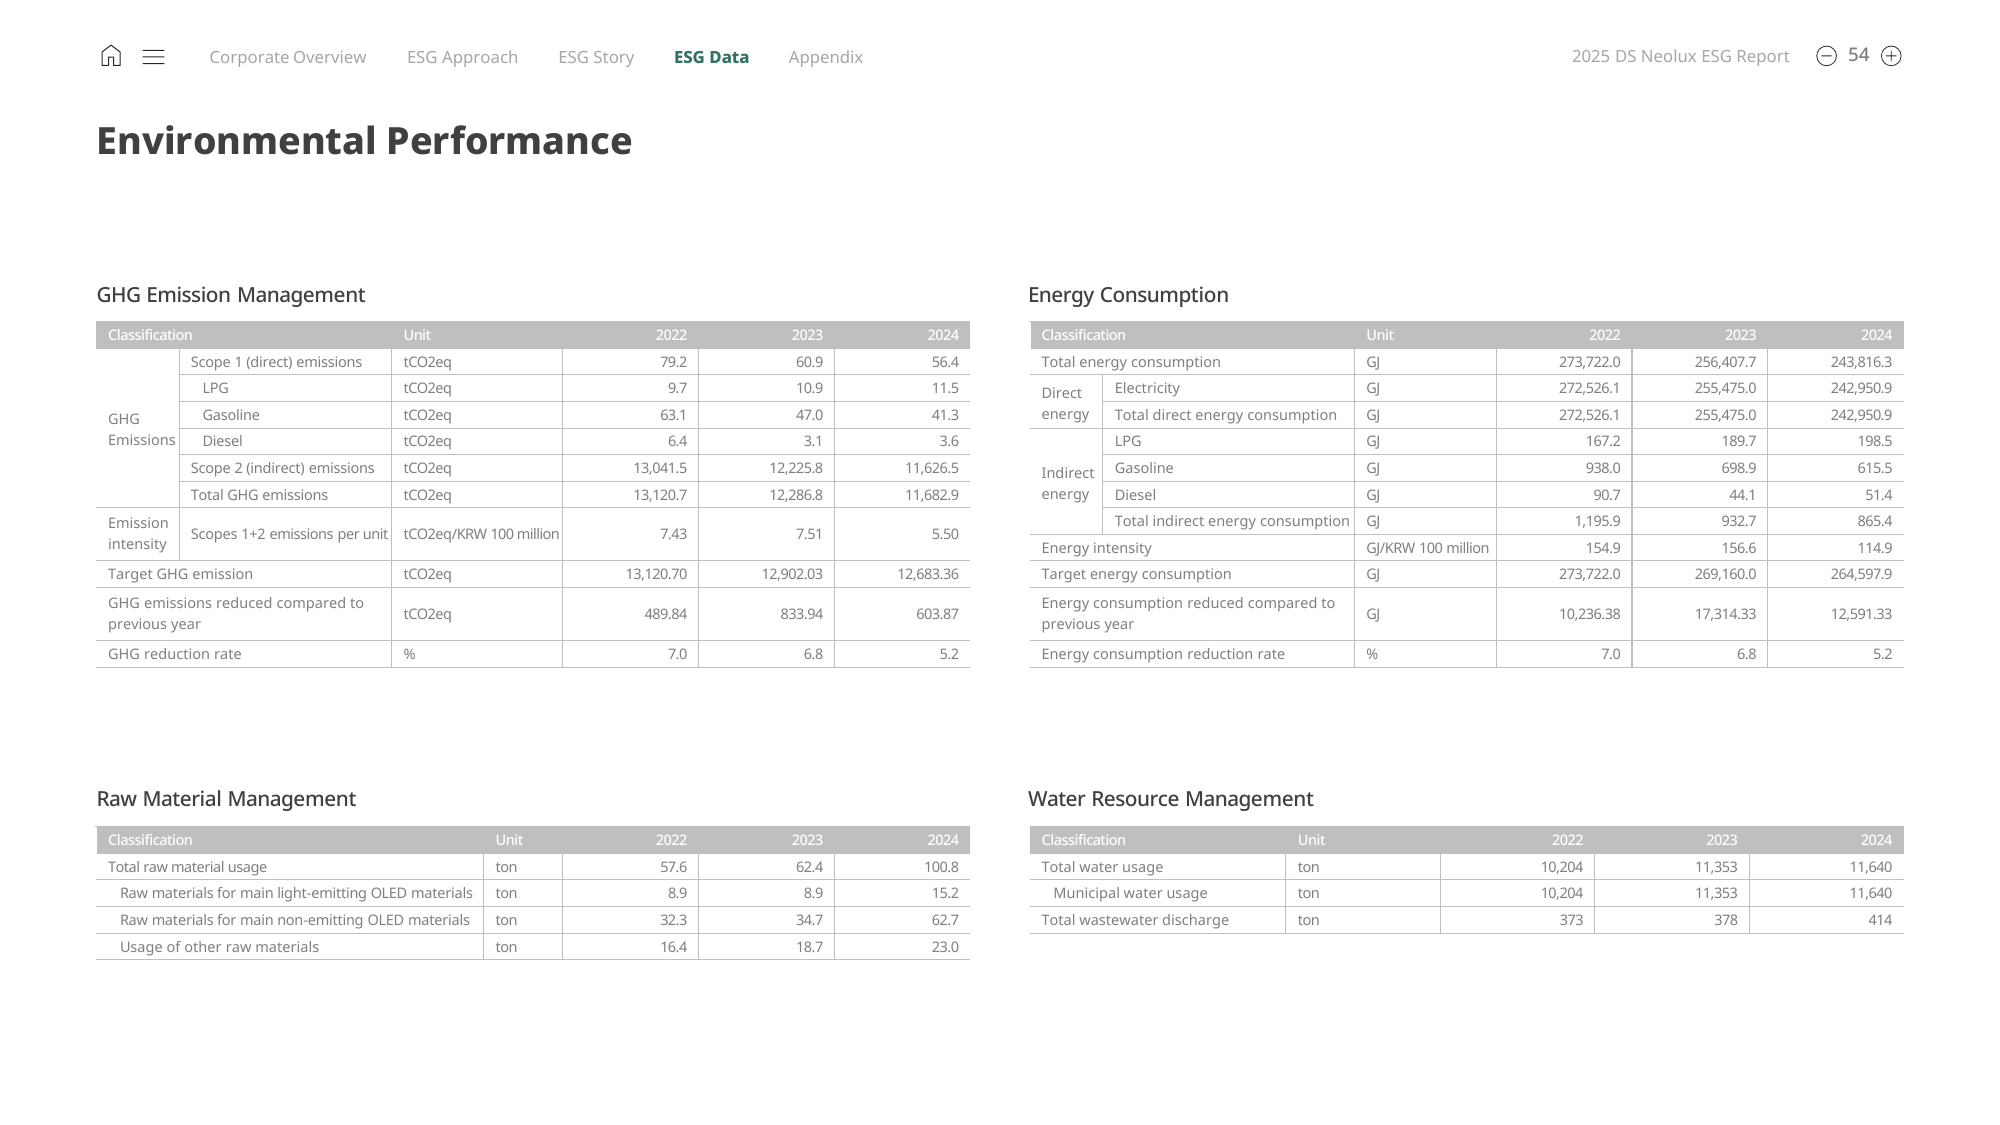This screenshot has height=1125, width=2000.
Task: Click the Municipal water usage row label
Action: pyautogui.click(x=1130, y=893)
